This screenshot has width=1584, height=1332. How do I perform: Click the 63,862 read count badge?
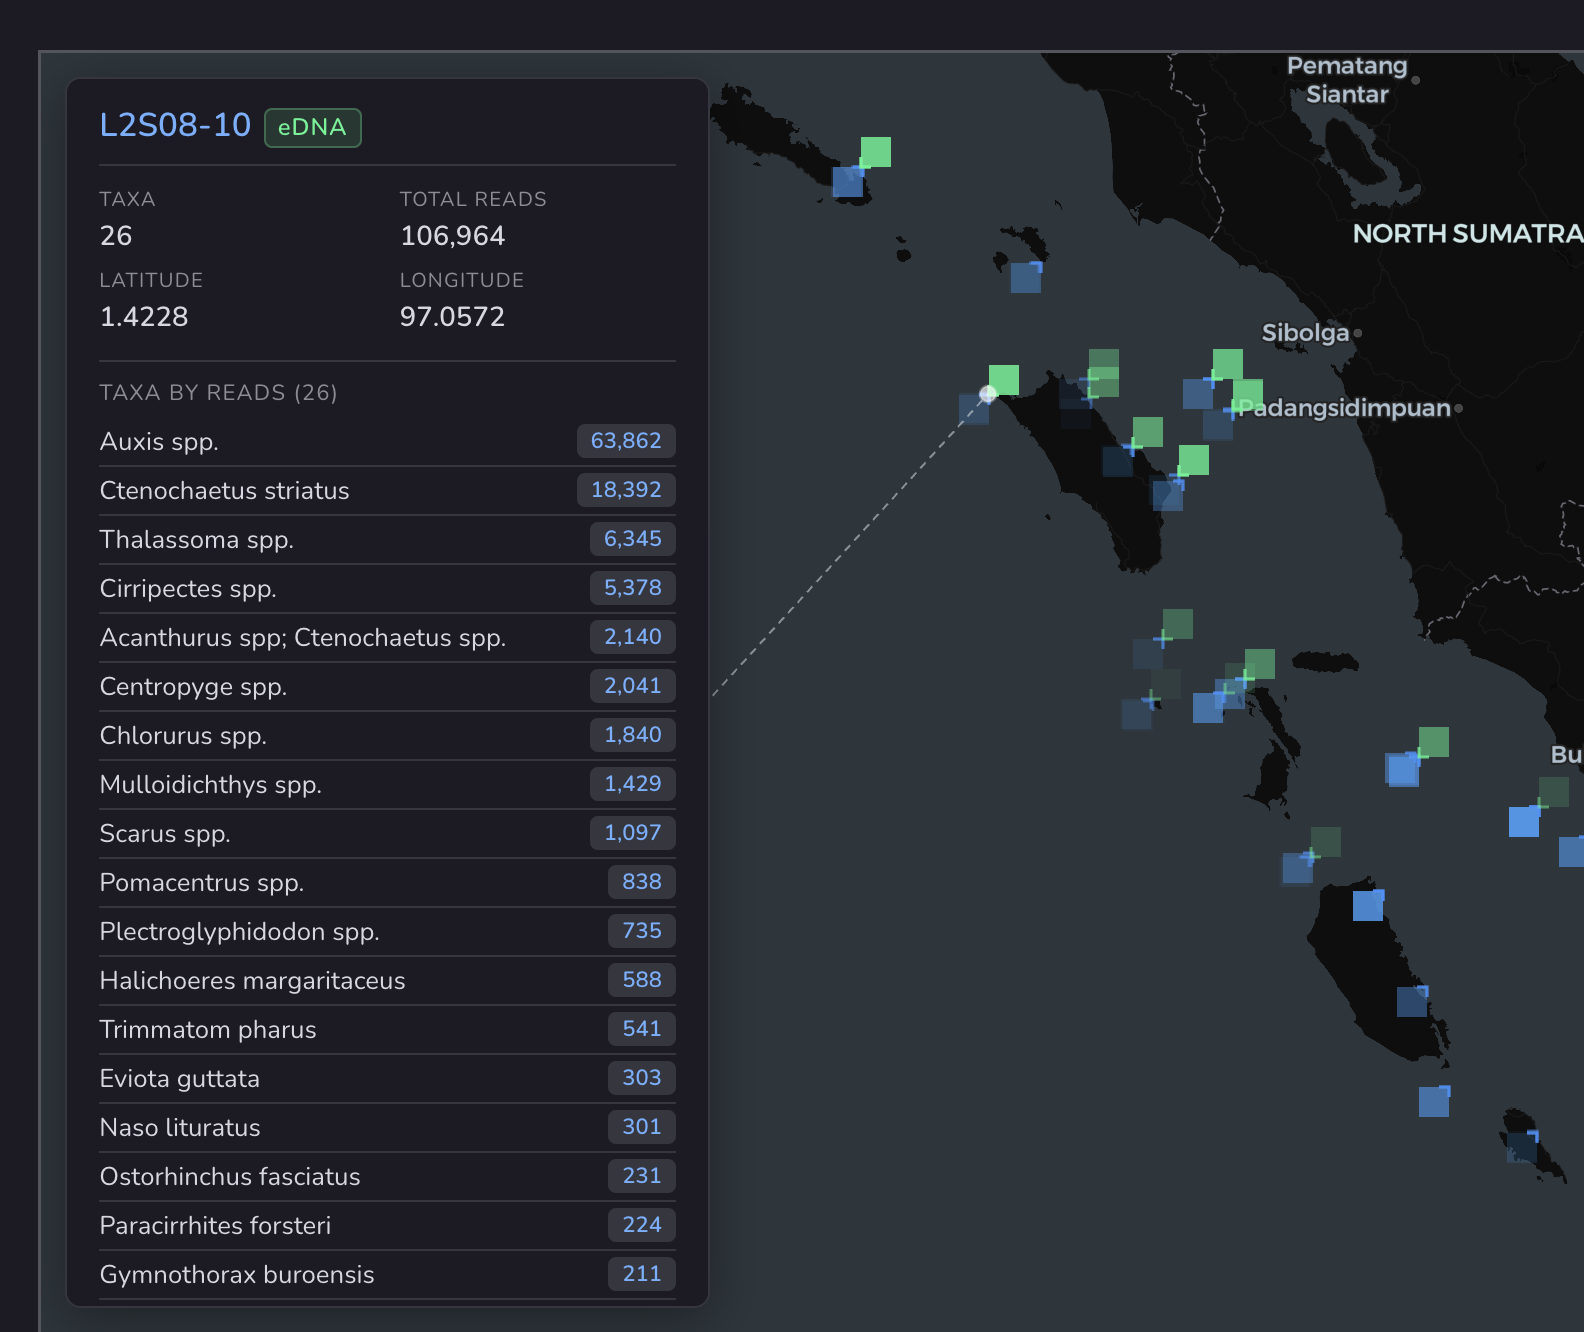click(x=626, y=441)
